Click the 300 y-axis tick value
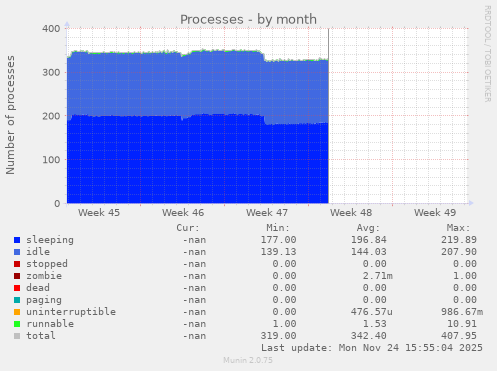This screenshot has width=497, height=371. click(x=51, y=72)
